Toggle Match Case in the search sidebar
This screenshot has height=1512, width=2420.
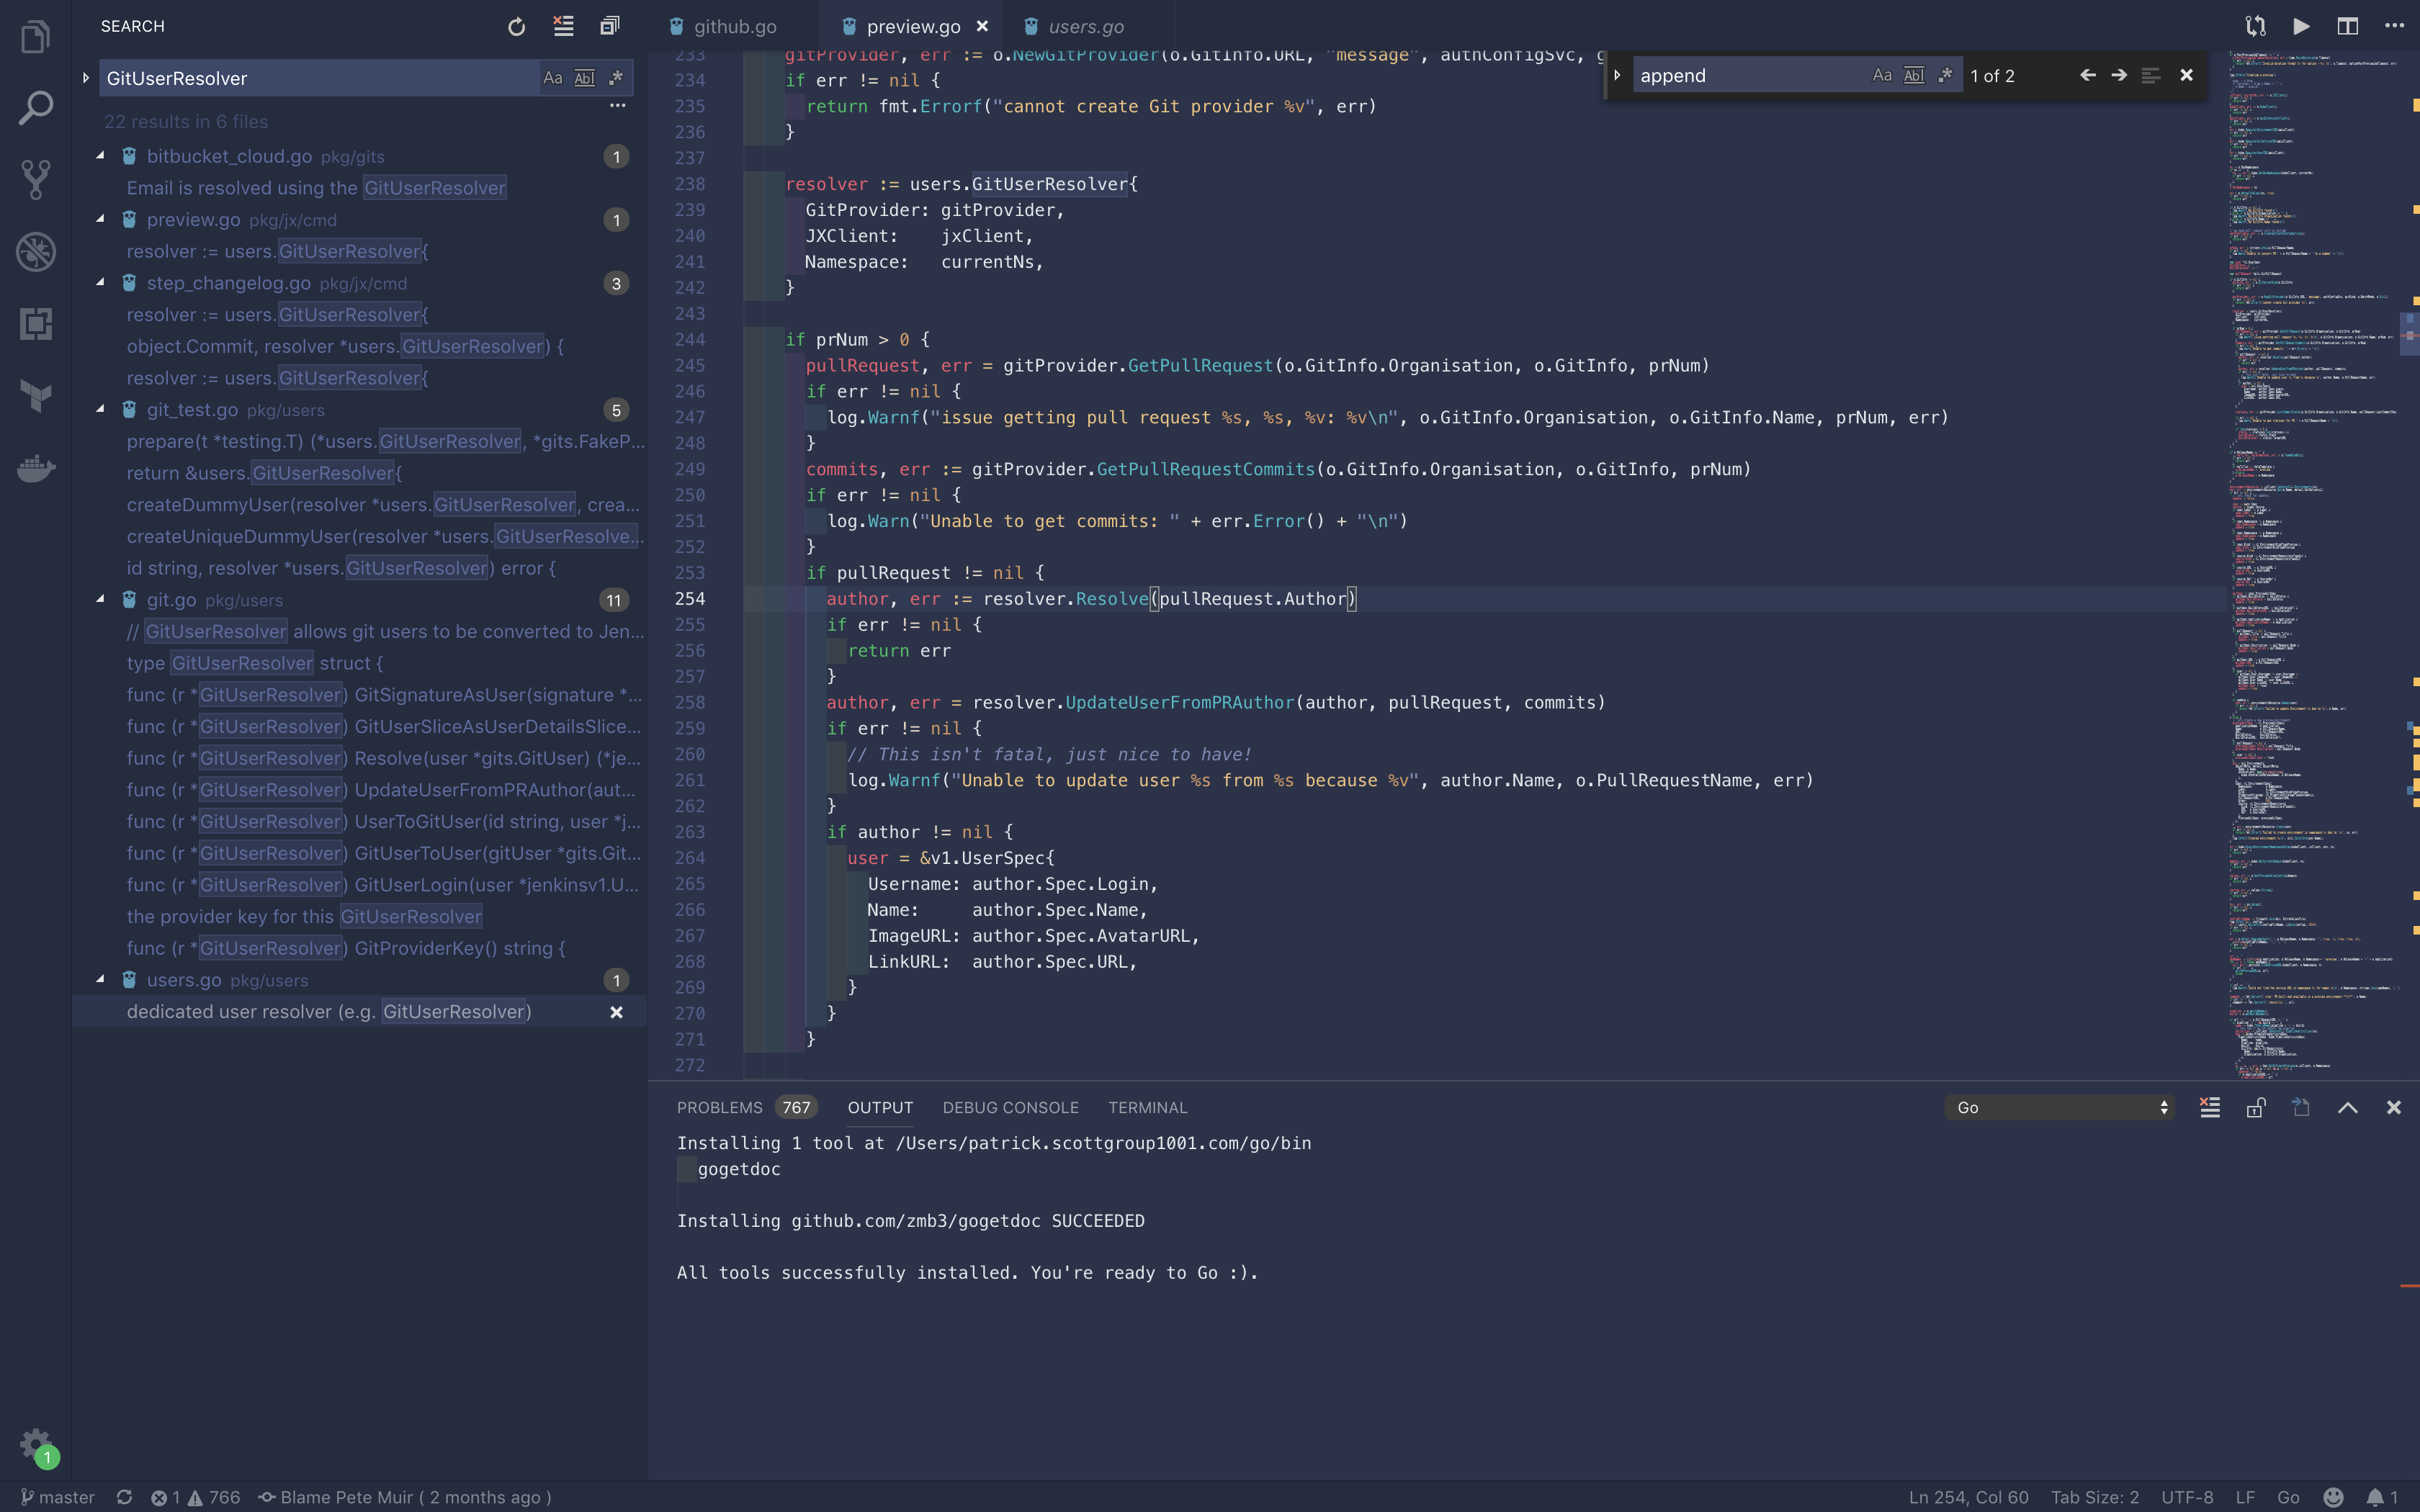[x=552, y=78]
